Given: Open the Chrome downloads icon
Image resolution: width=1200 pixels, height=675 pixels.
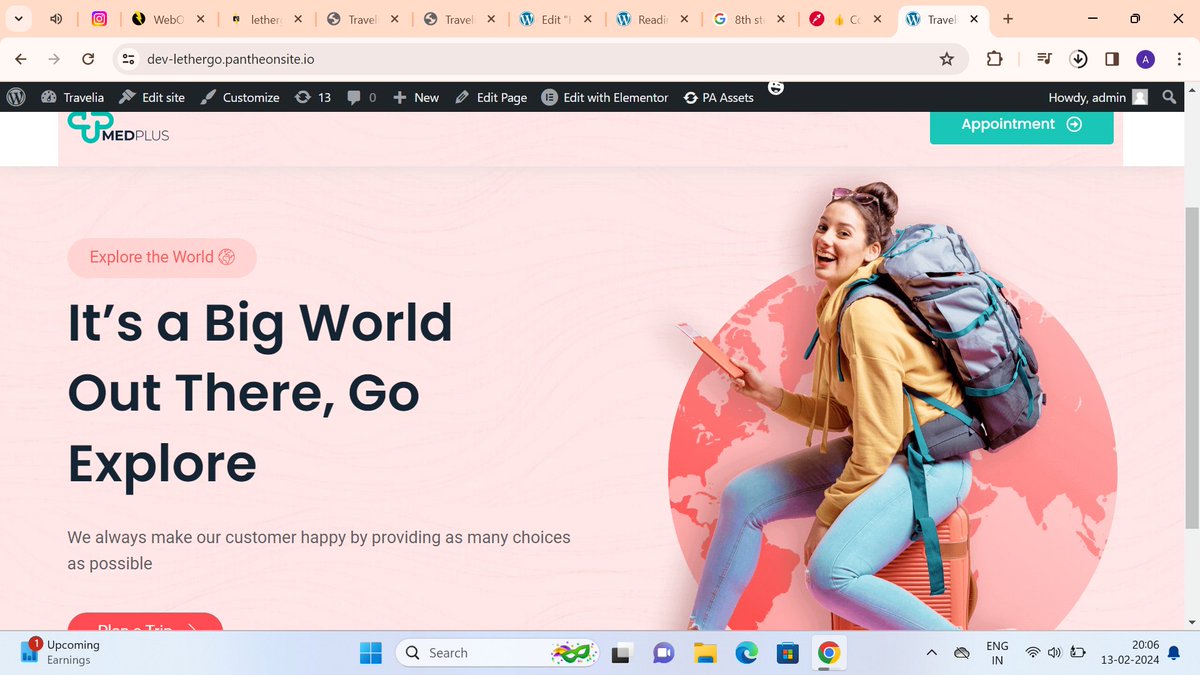Looking at the screenshot, I should point(1078,59).
